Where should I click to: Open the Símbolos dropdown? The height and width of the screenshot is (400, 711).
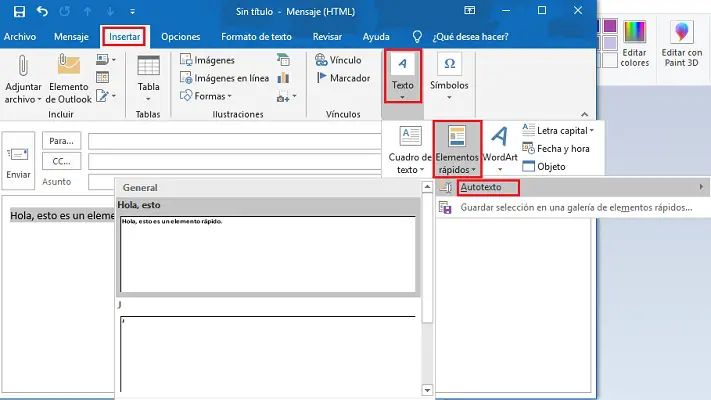[x=449, y=77]
